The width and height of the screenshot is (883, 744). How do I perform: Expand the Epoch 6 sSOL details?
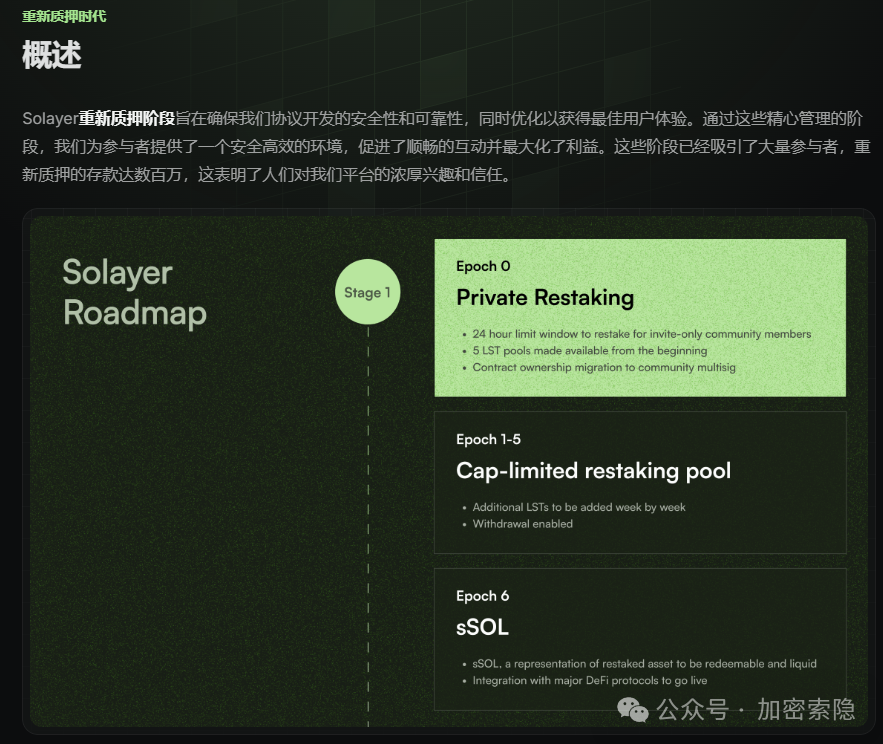640,671
